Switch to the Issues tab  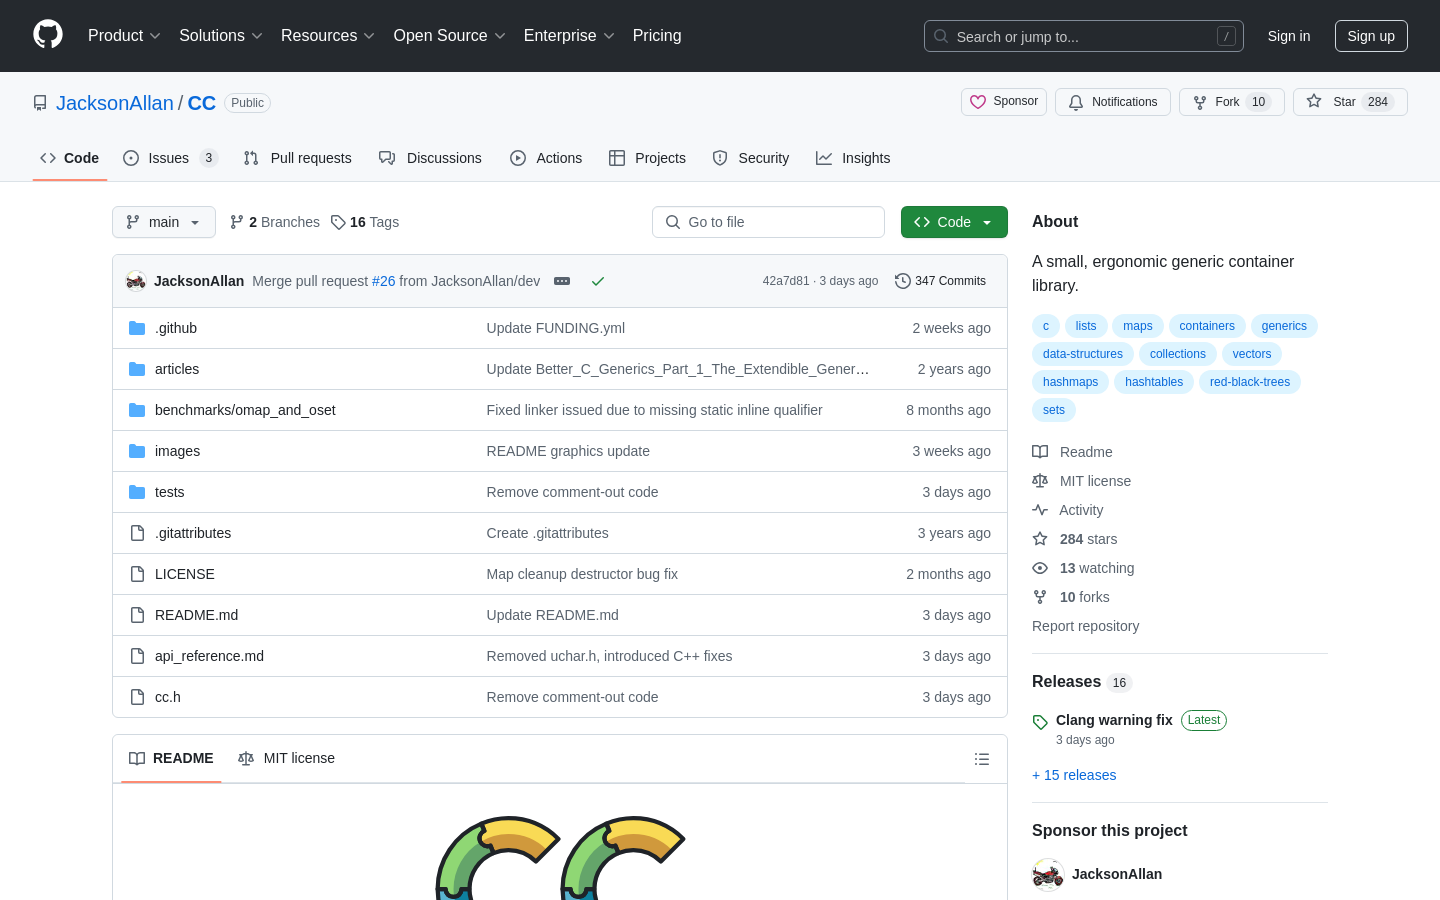coord(170,158)
